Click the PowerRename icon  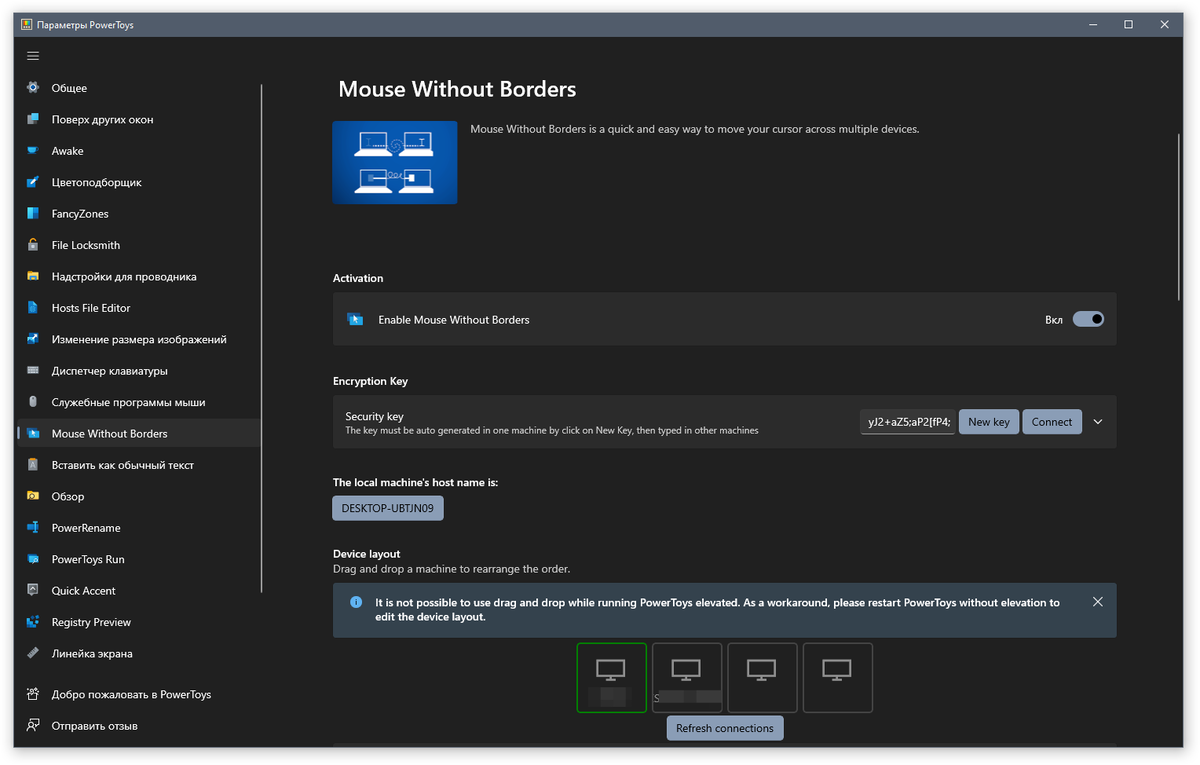pyautogui.click(x=33, y=528)
